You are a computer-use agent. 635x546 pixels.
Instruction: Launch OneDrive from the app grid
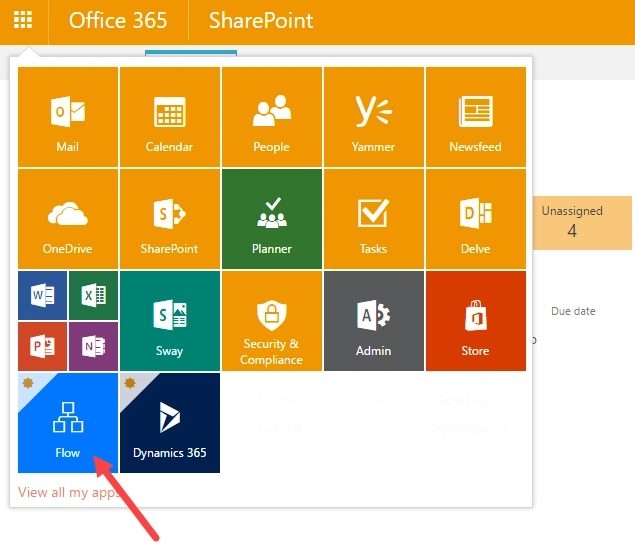68,219
